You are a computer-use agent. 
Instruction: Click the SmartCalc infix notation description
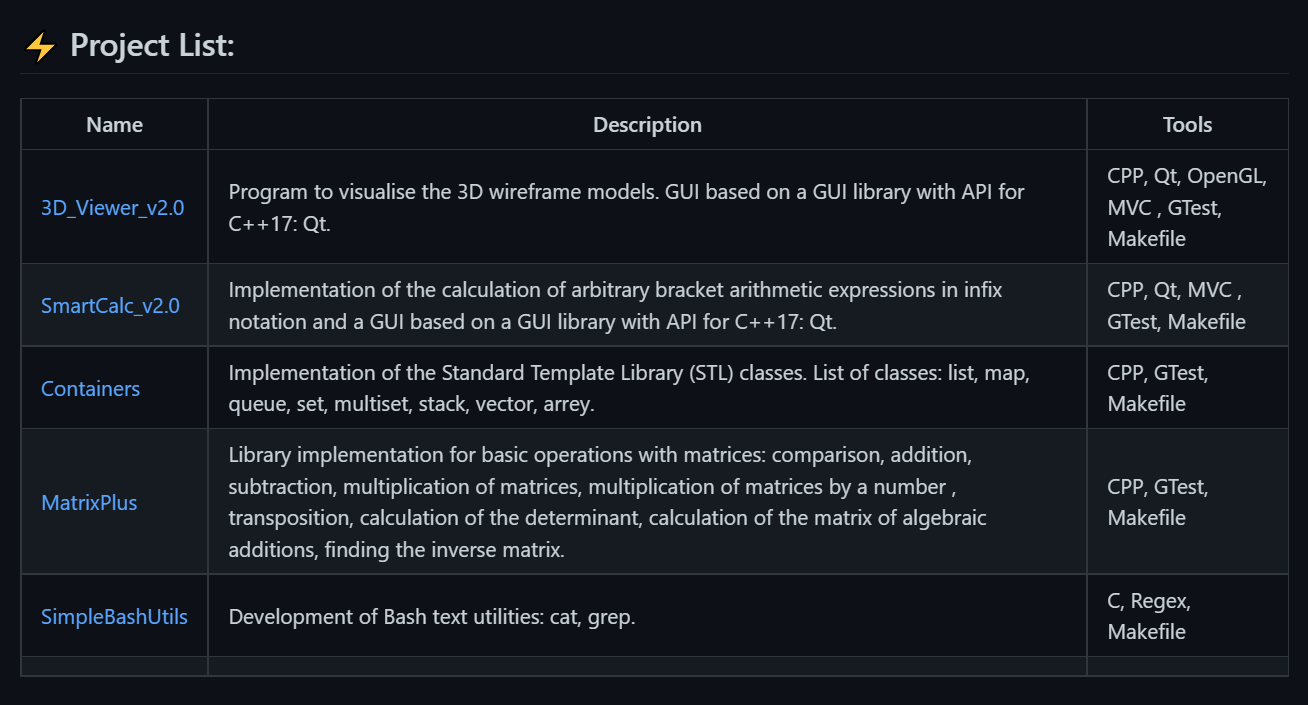pos(616,305)
